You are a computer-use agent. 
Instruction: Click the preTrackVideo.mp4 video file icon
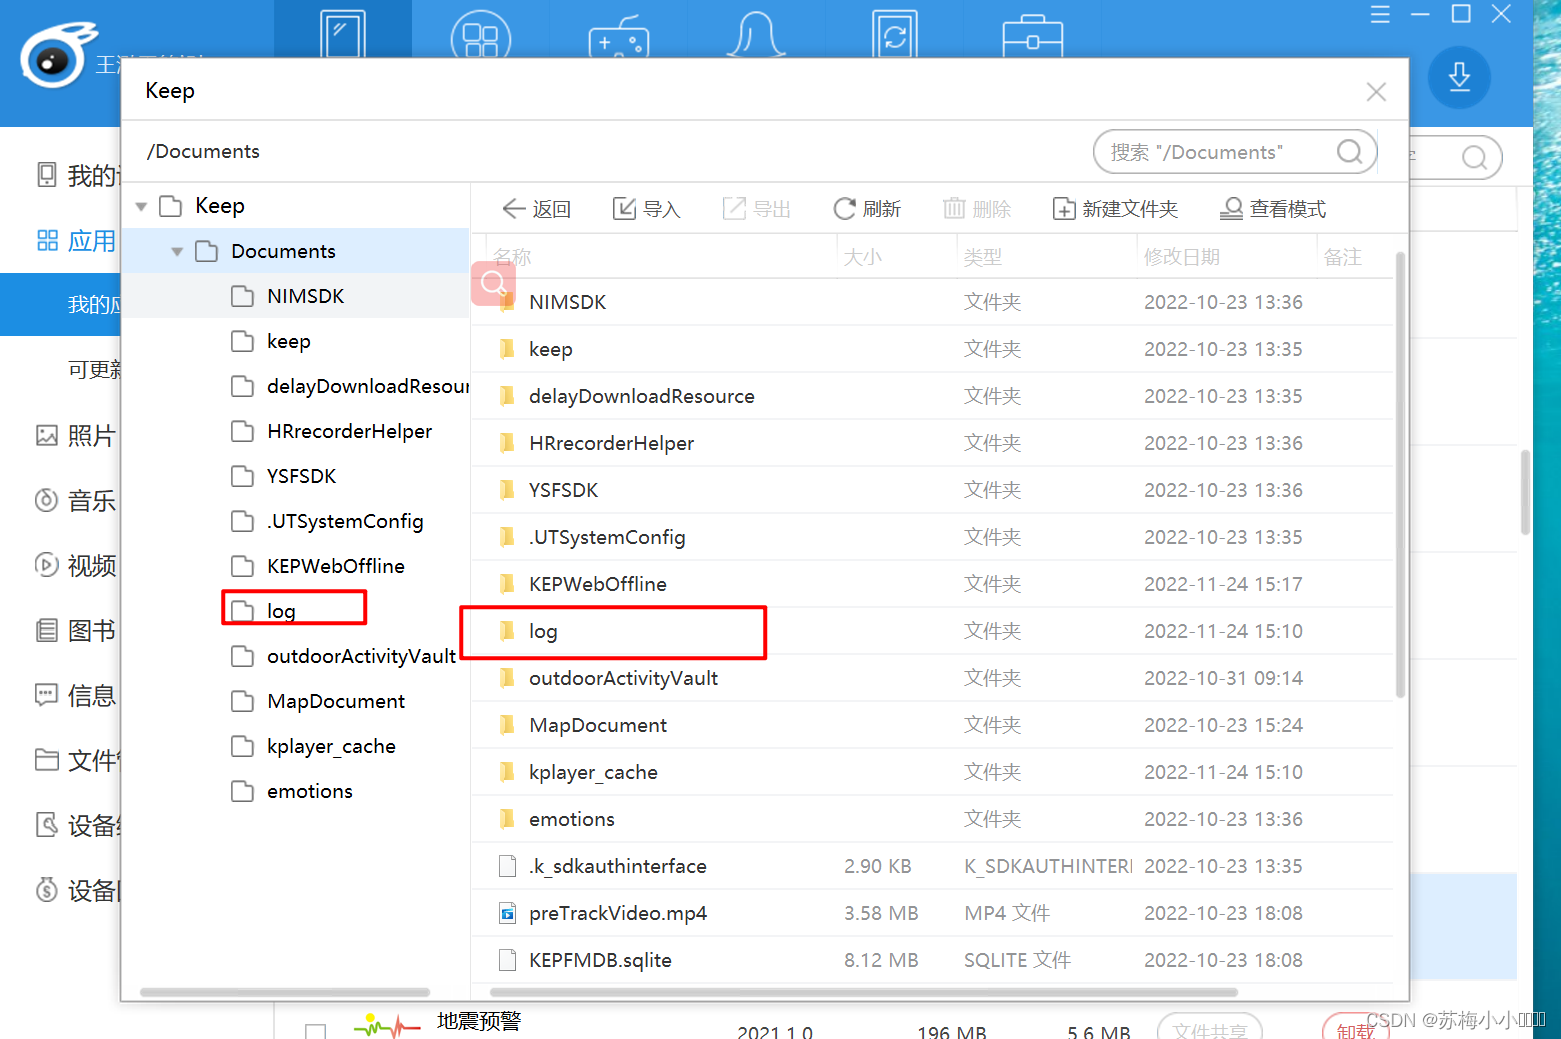pyautogui.click(x=507, y=913)
